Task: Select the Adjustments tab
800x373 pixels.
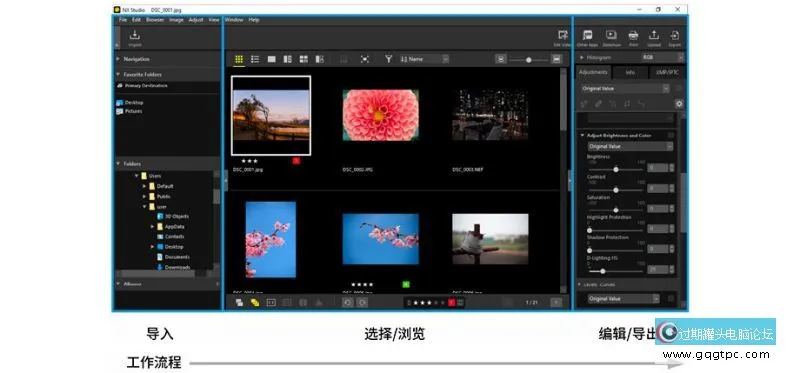Action: (593, 72)
